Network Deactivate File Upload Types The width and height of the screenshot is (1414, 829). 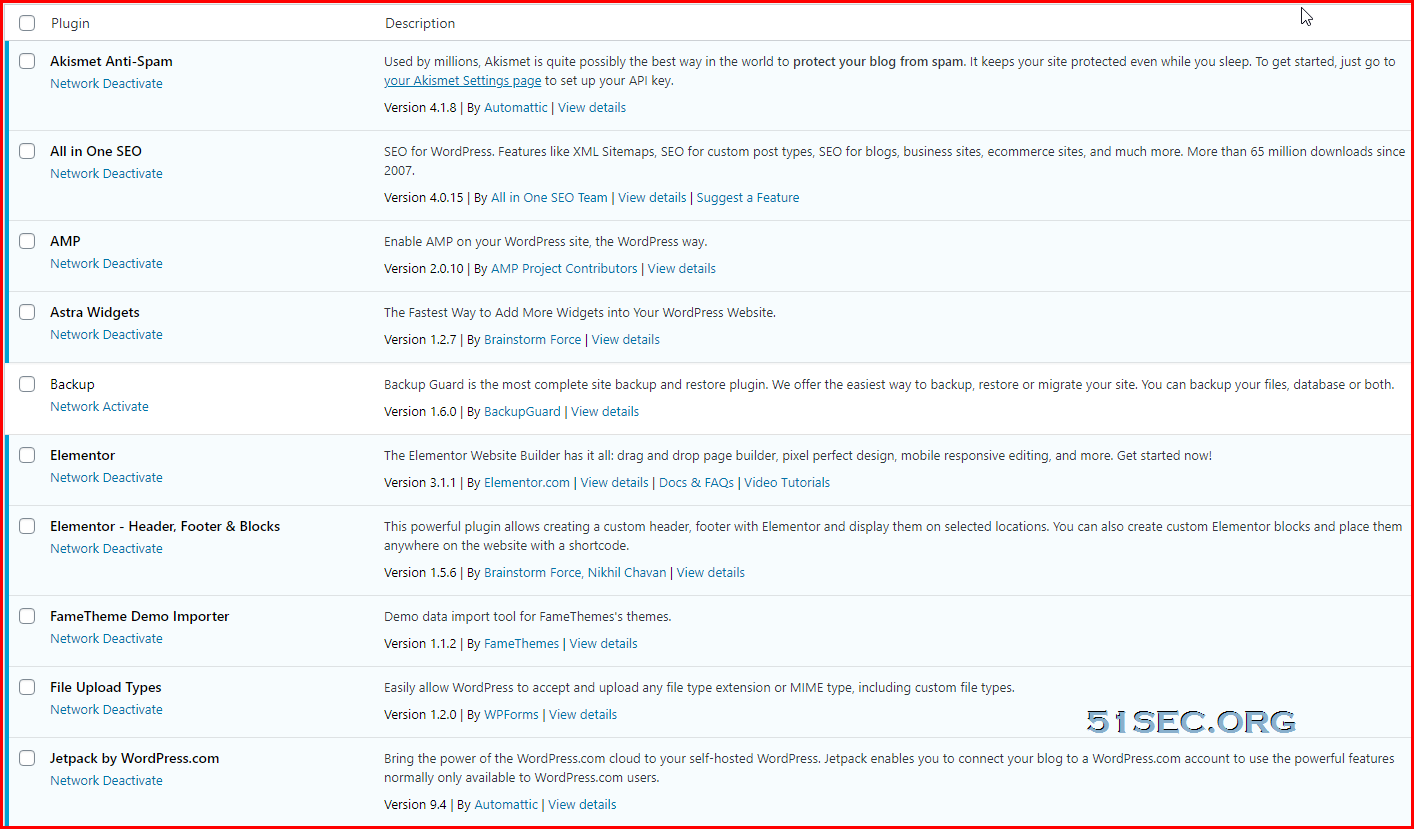pos(106,710)
